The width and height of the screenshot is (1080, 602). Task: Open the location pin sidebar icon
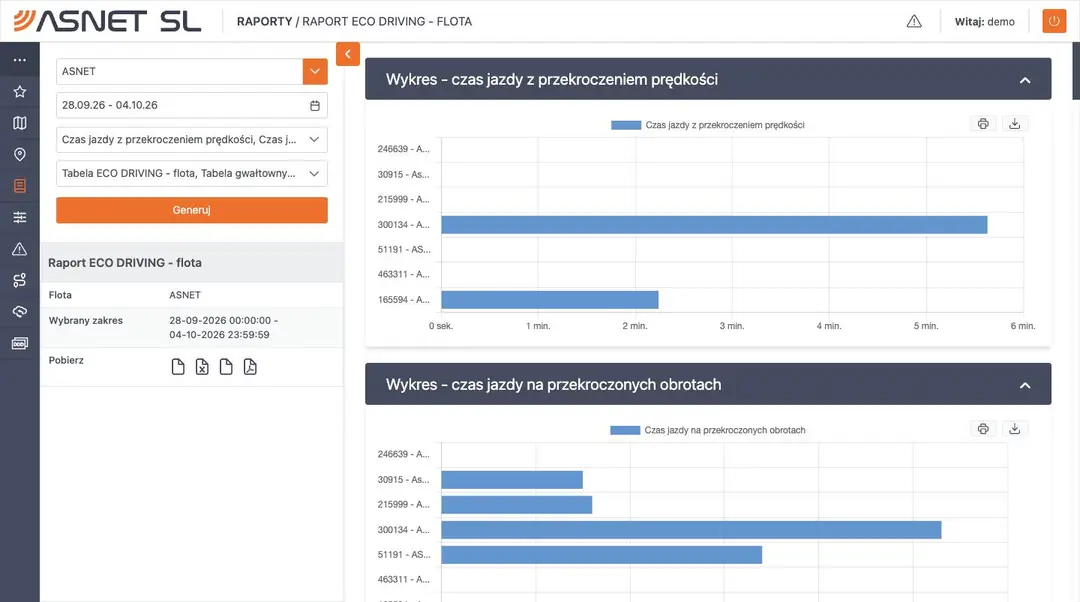tap(19, 154)
